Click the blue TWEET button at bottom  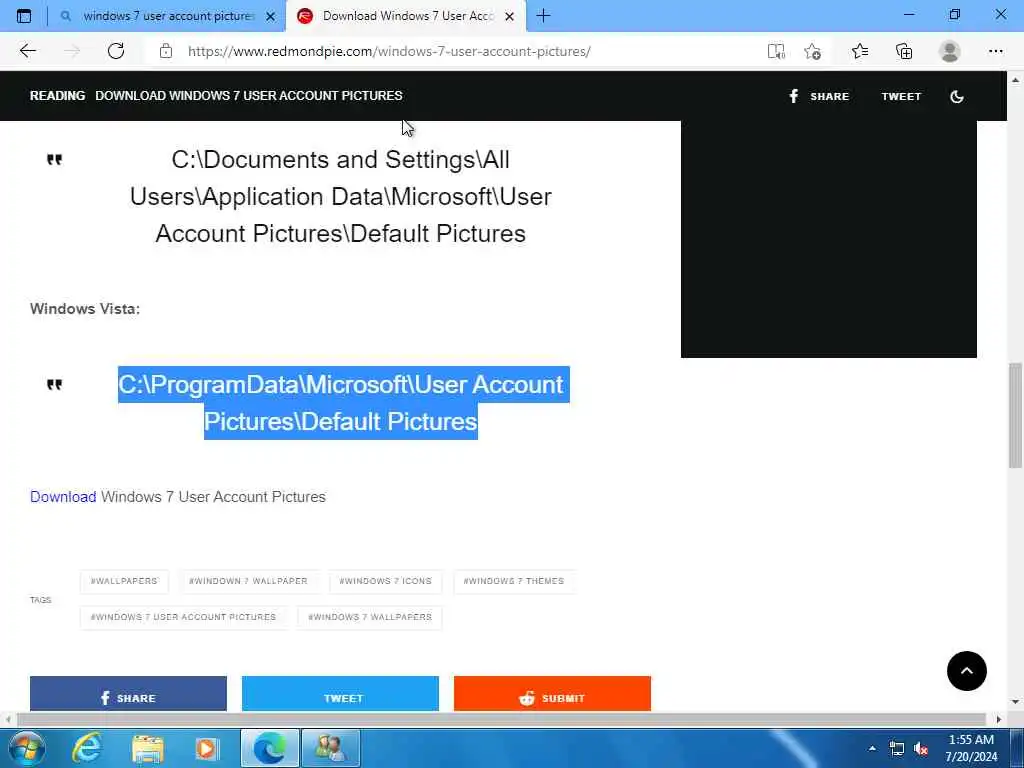tap(340, 694)
